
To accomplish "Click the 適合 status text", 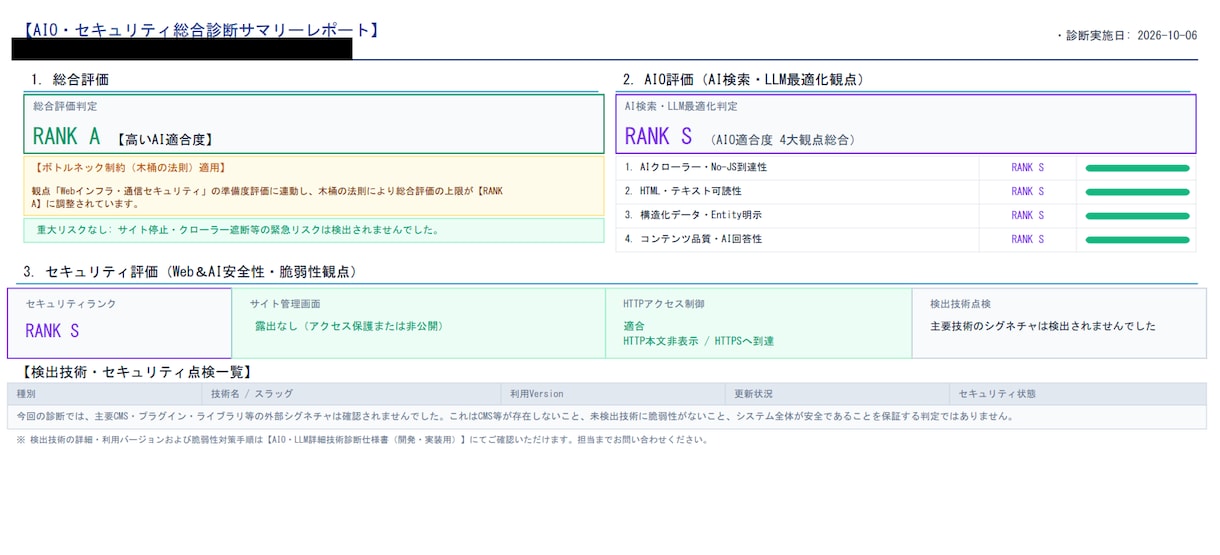I will tap(633, 326).
